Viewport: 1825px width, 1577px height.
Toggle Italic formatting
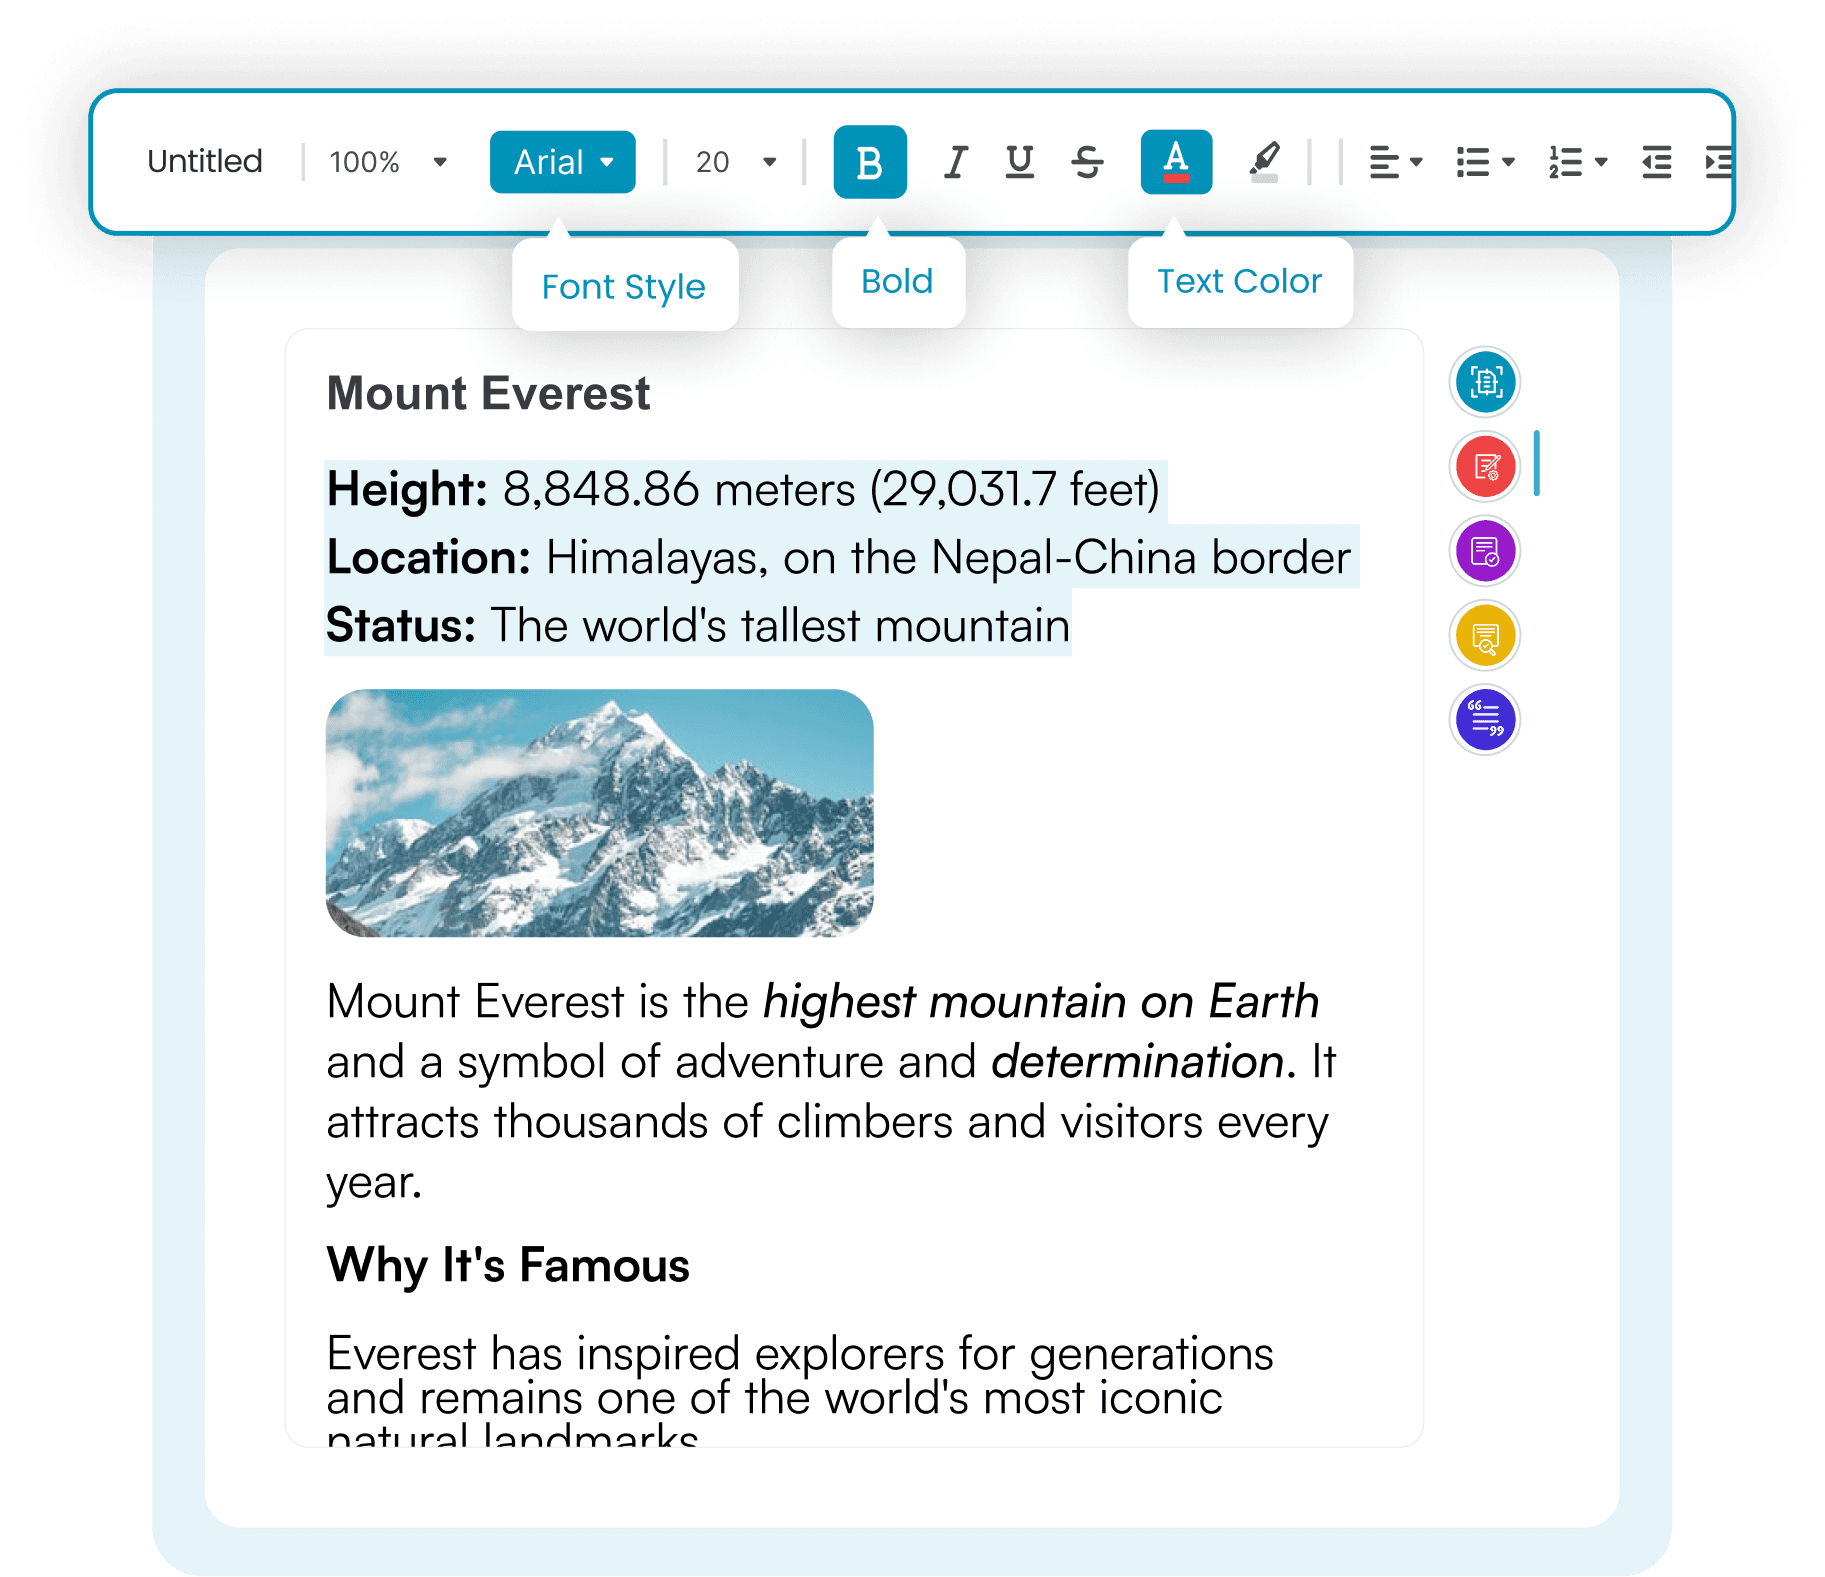pyautogui.click(x=955, y=162)
